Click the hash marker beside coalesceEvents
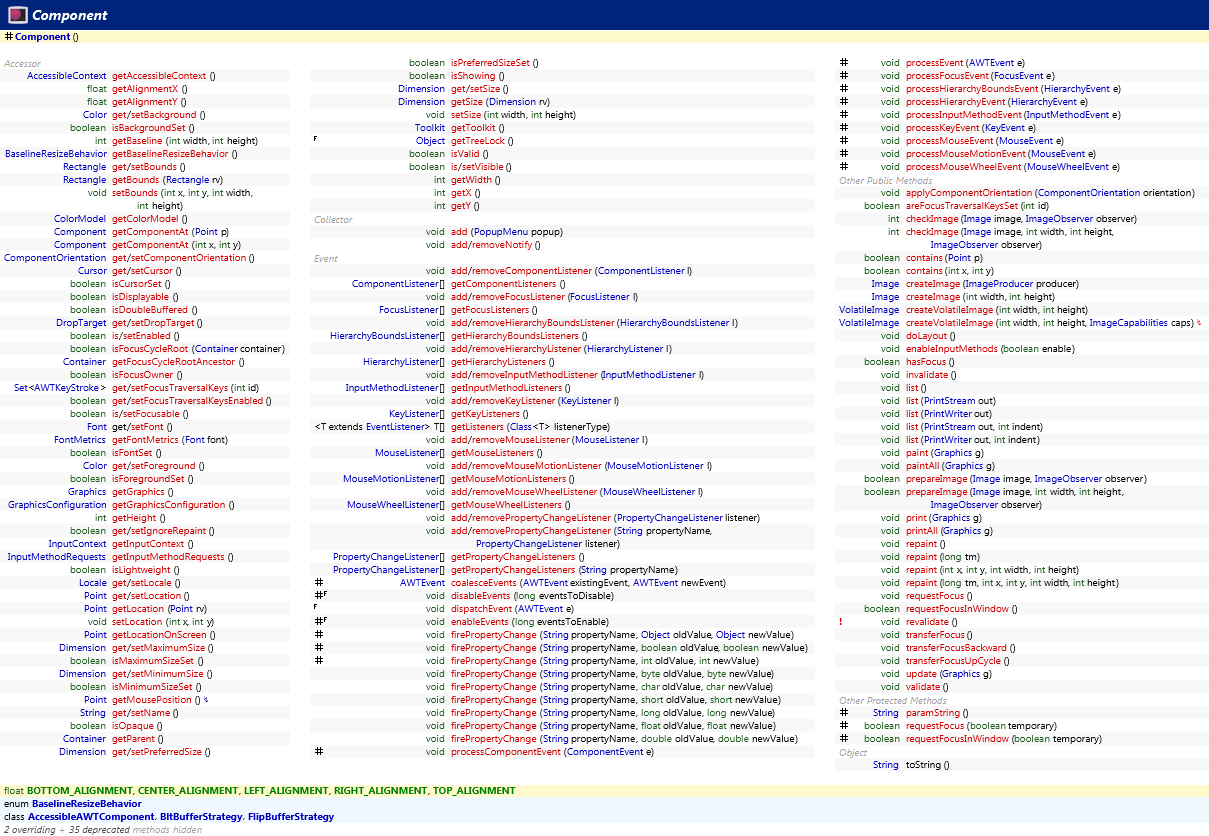This screenshot has height=836, width=1209. coord(318,582)
